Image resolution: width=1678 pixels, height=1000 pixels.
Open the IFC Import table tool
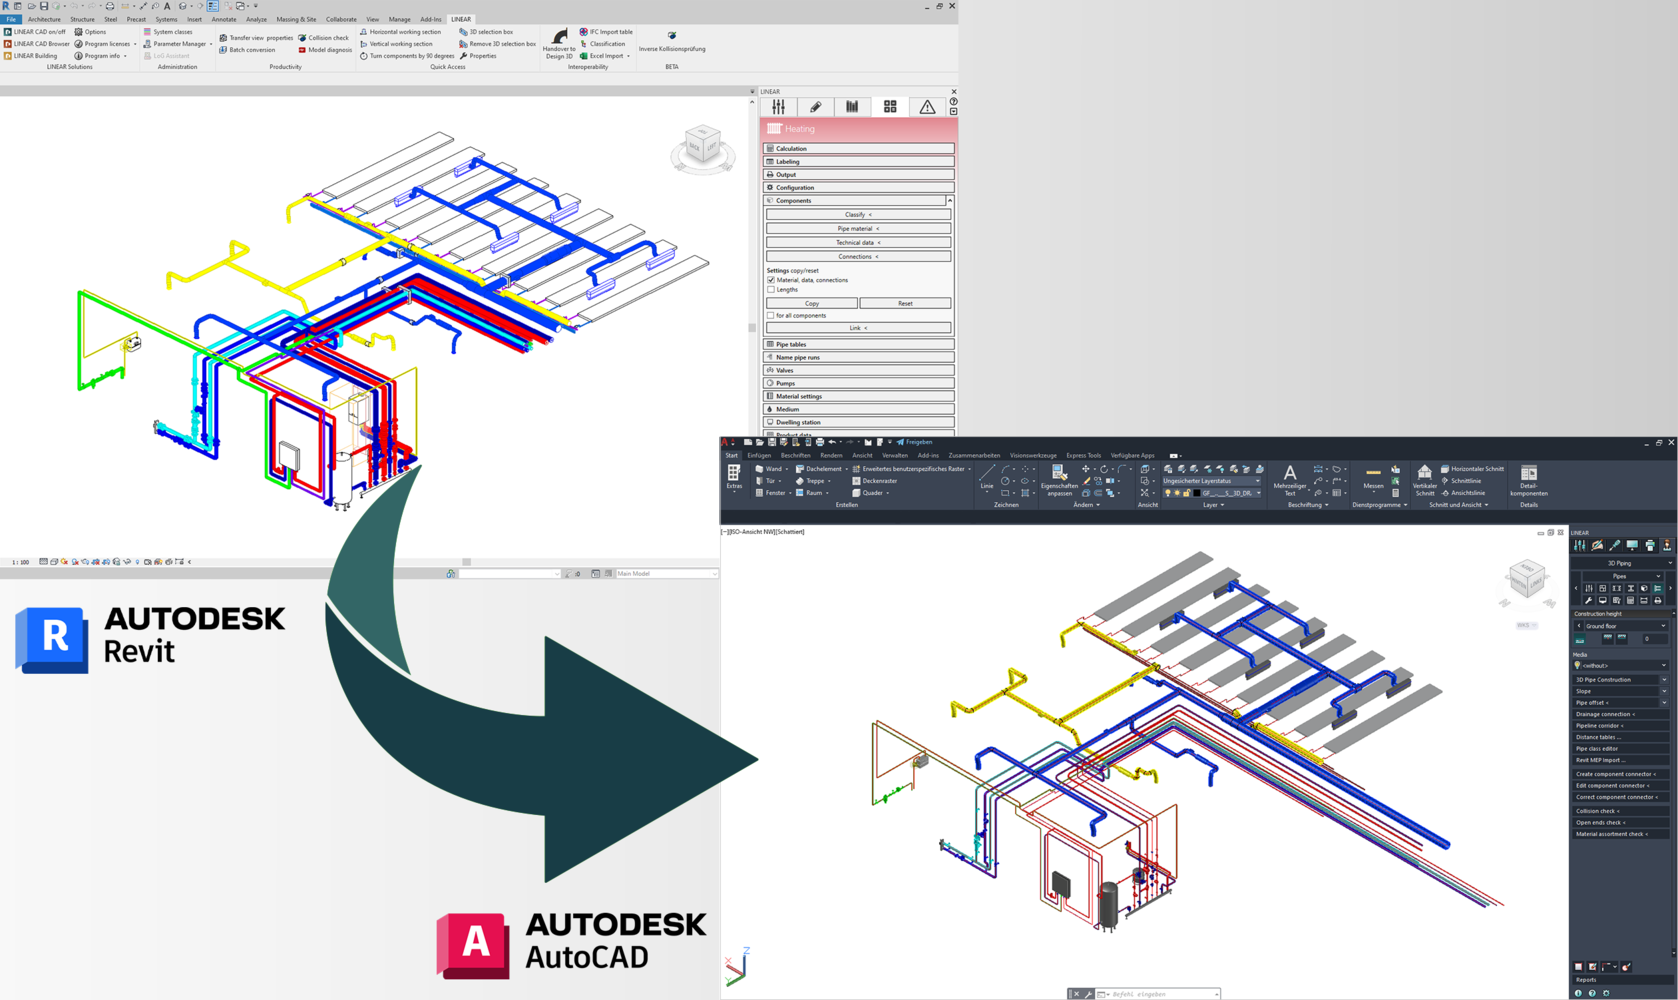584,32
